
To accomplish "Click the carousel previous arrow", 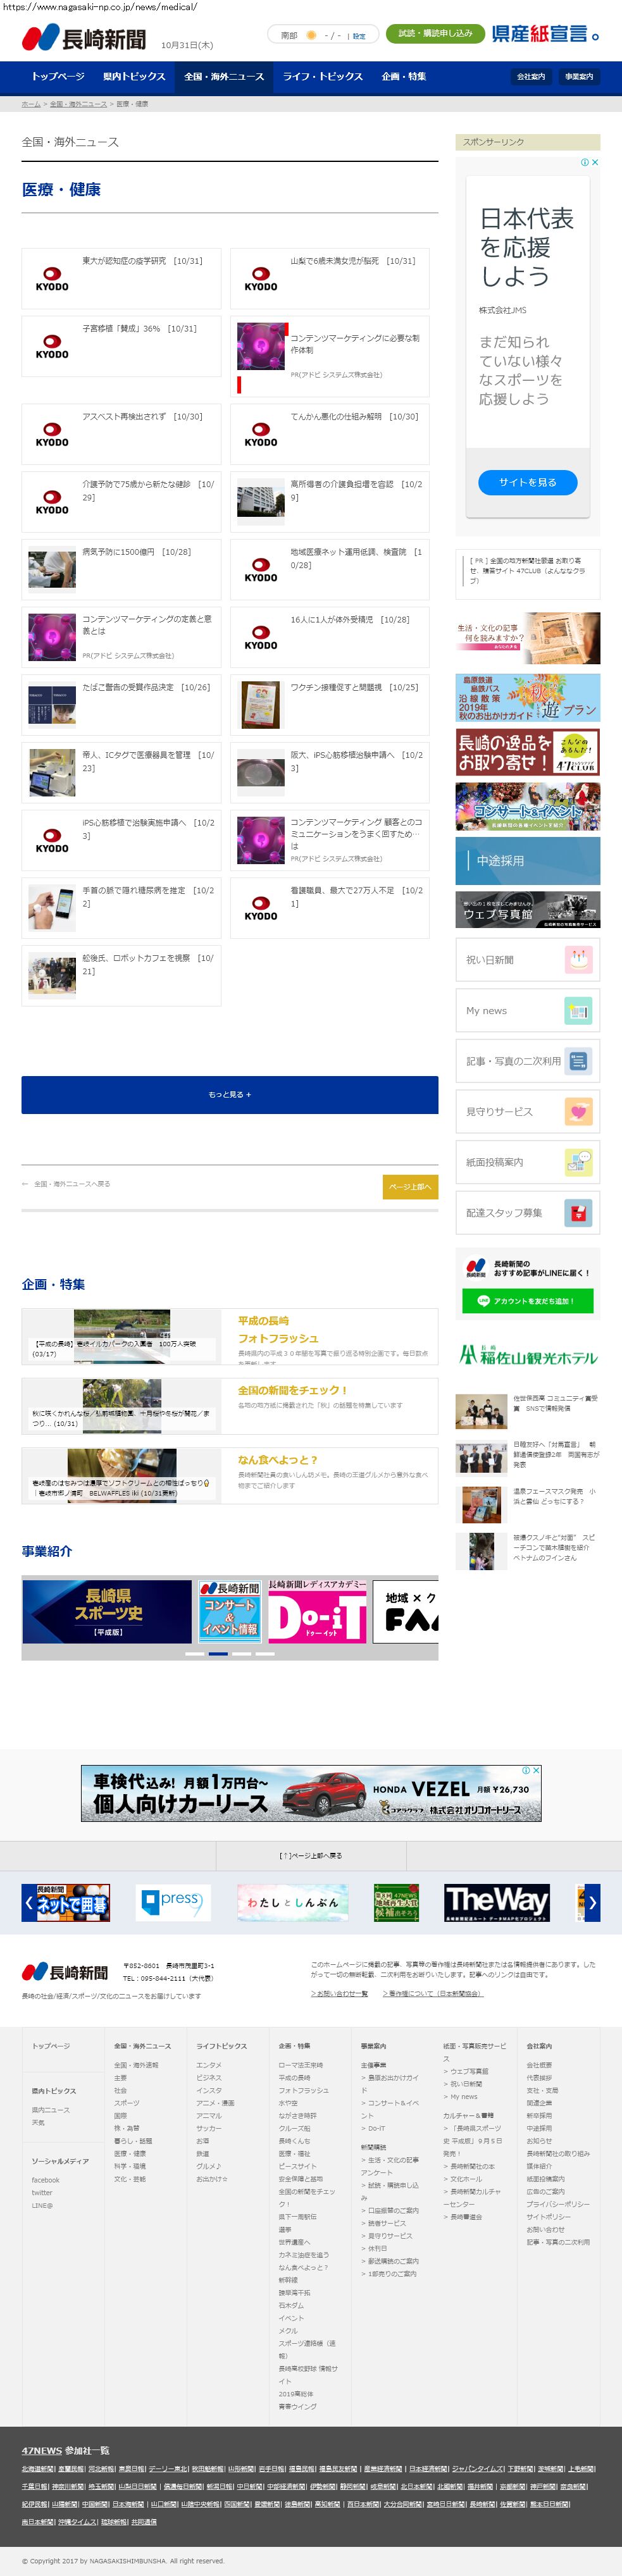I will (29, 1902).
